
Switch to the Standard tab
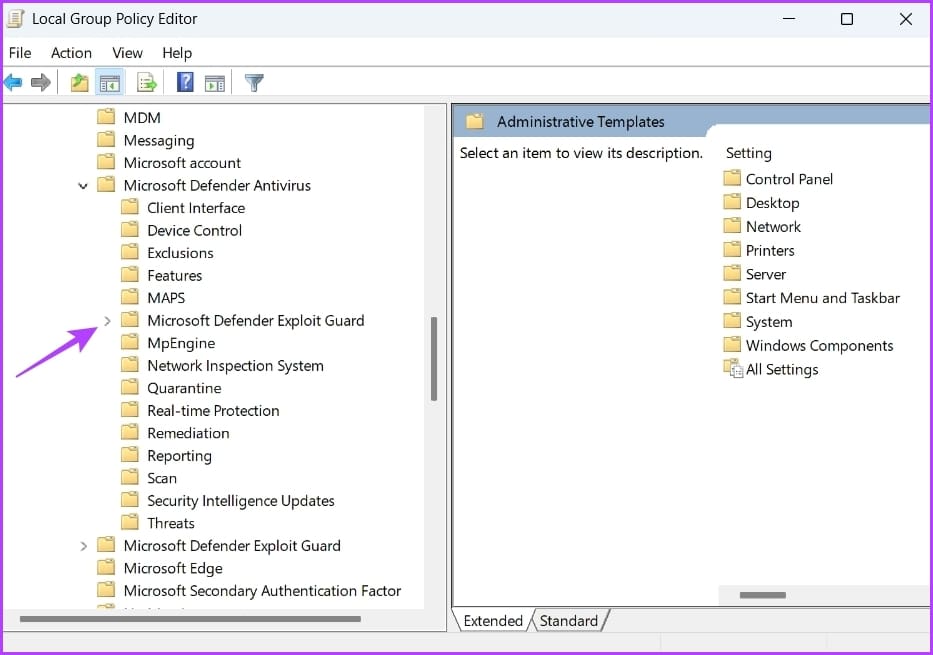[x=568, y=620]
